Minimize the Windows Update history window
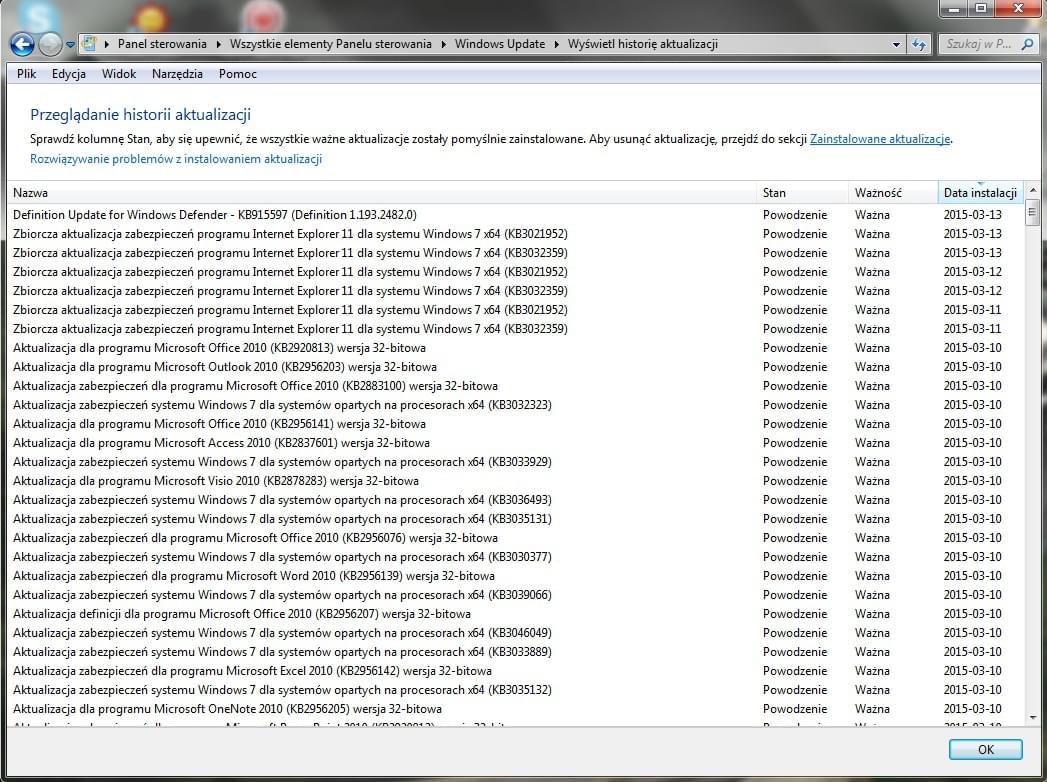1047x782 pixels. tap(954, 8)
